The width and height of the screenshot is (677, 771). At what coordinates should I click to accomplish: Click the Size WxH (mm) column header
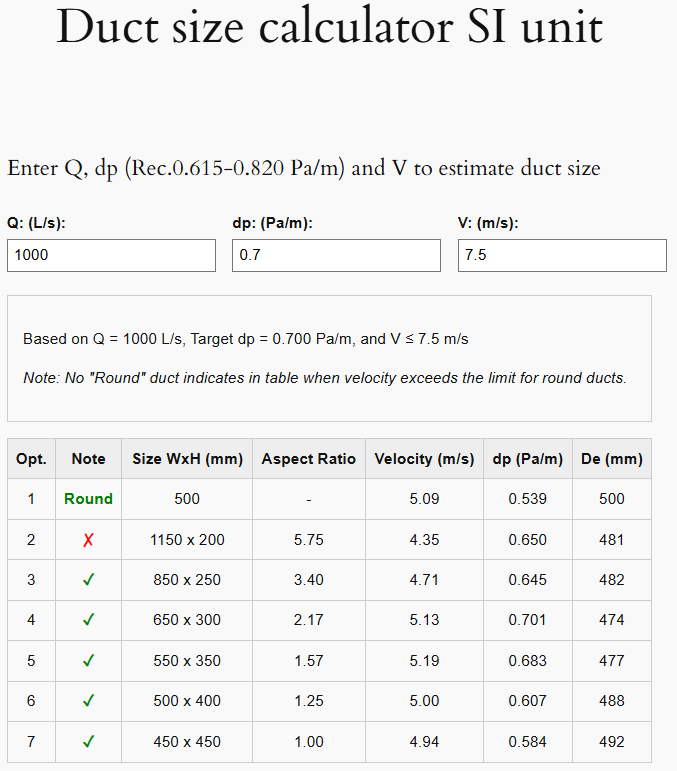click(x=187, y=459)
